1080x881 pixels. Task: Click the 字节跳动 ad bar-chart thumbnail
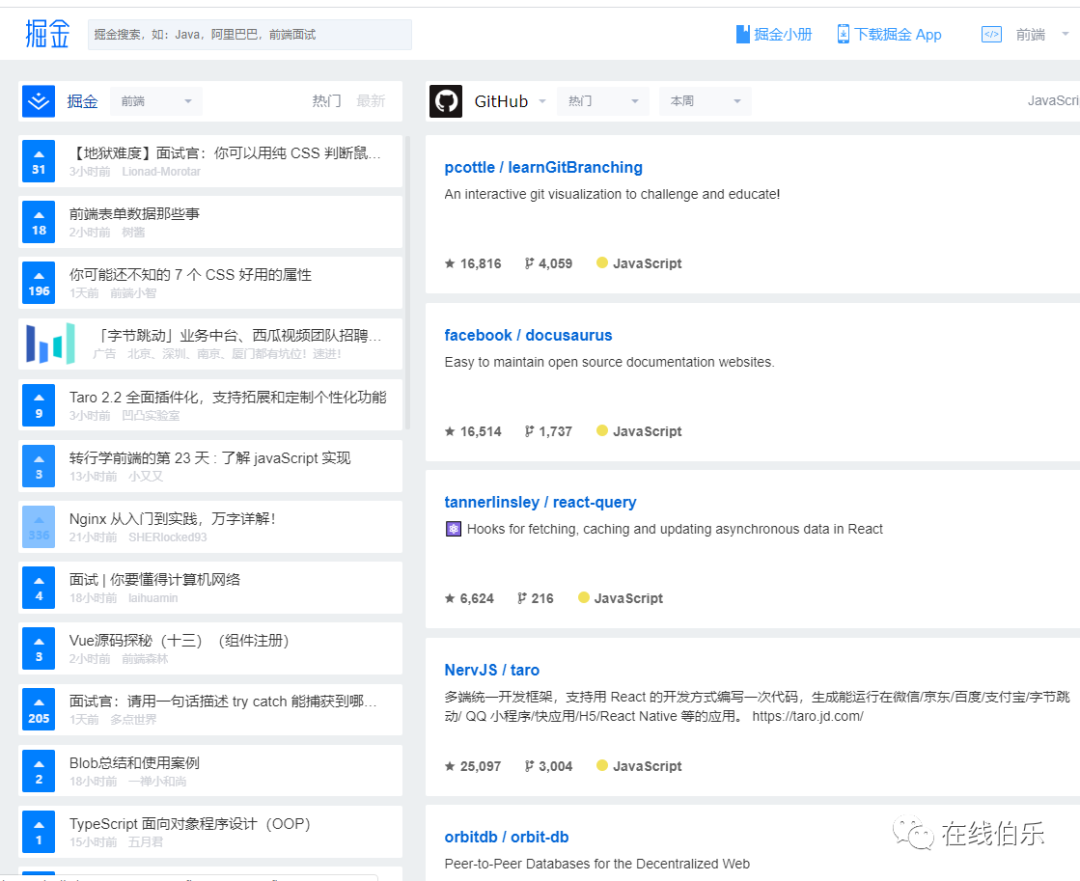pyautogui.click(x=50, y=343)
